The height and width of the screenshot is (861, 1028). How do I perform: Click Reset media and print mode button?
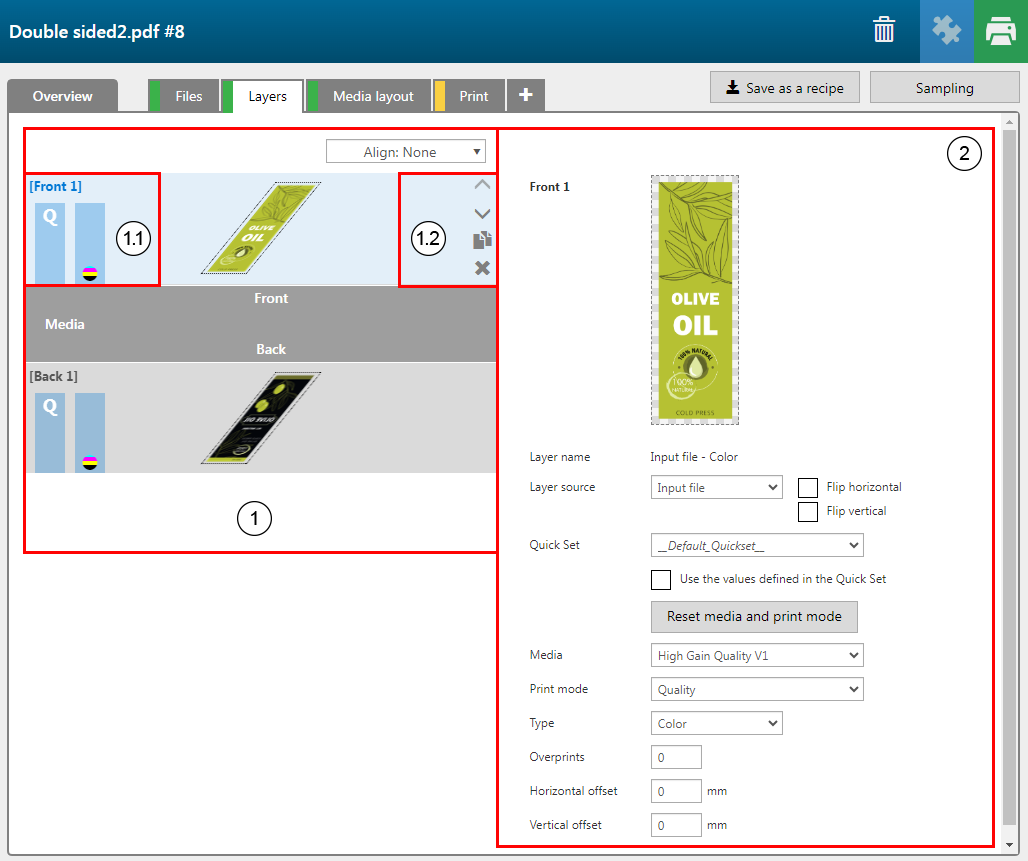754,616
